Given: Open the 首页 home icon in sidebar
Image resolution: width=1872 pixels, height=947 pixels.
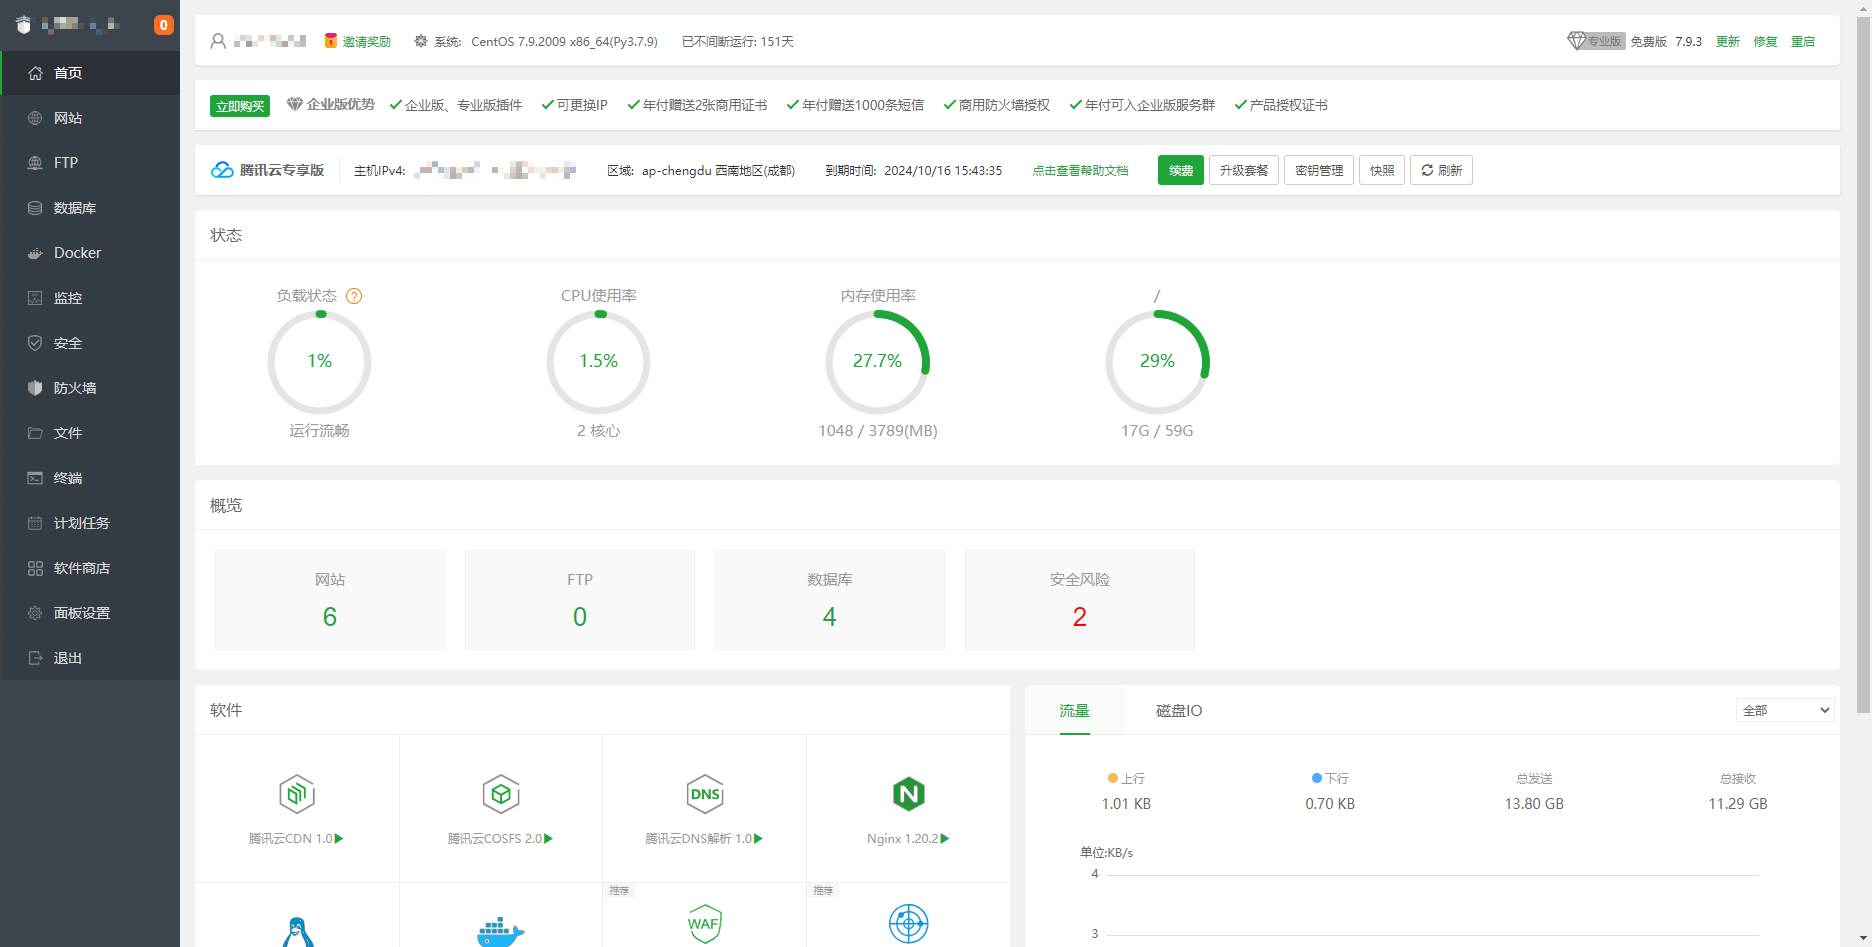Looking at the screenshot, I should [35, 73].
